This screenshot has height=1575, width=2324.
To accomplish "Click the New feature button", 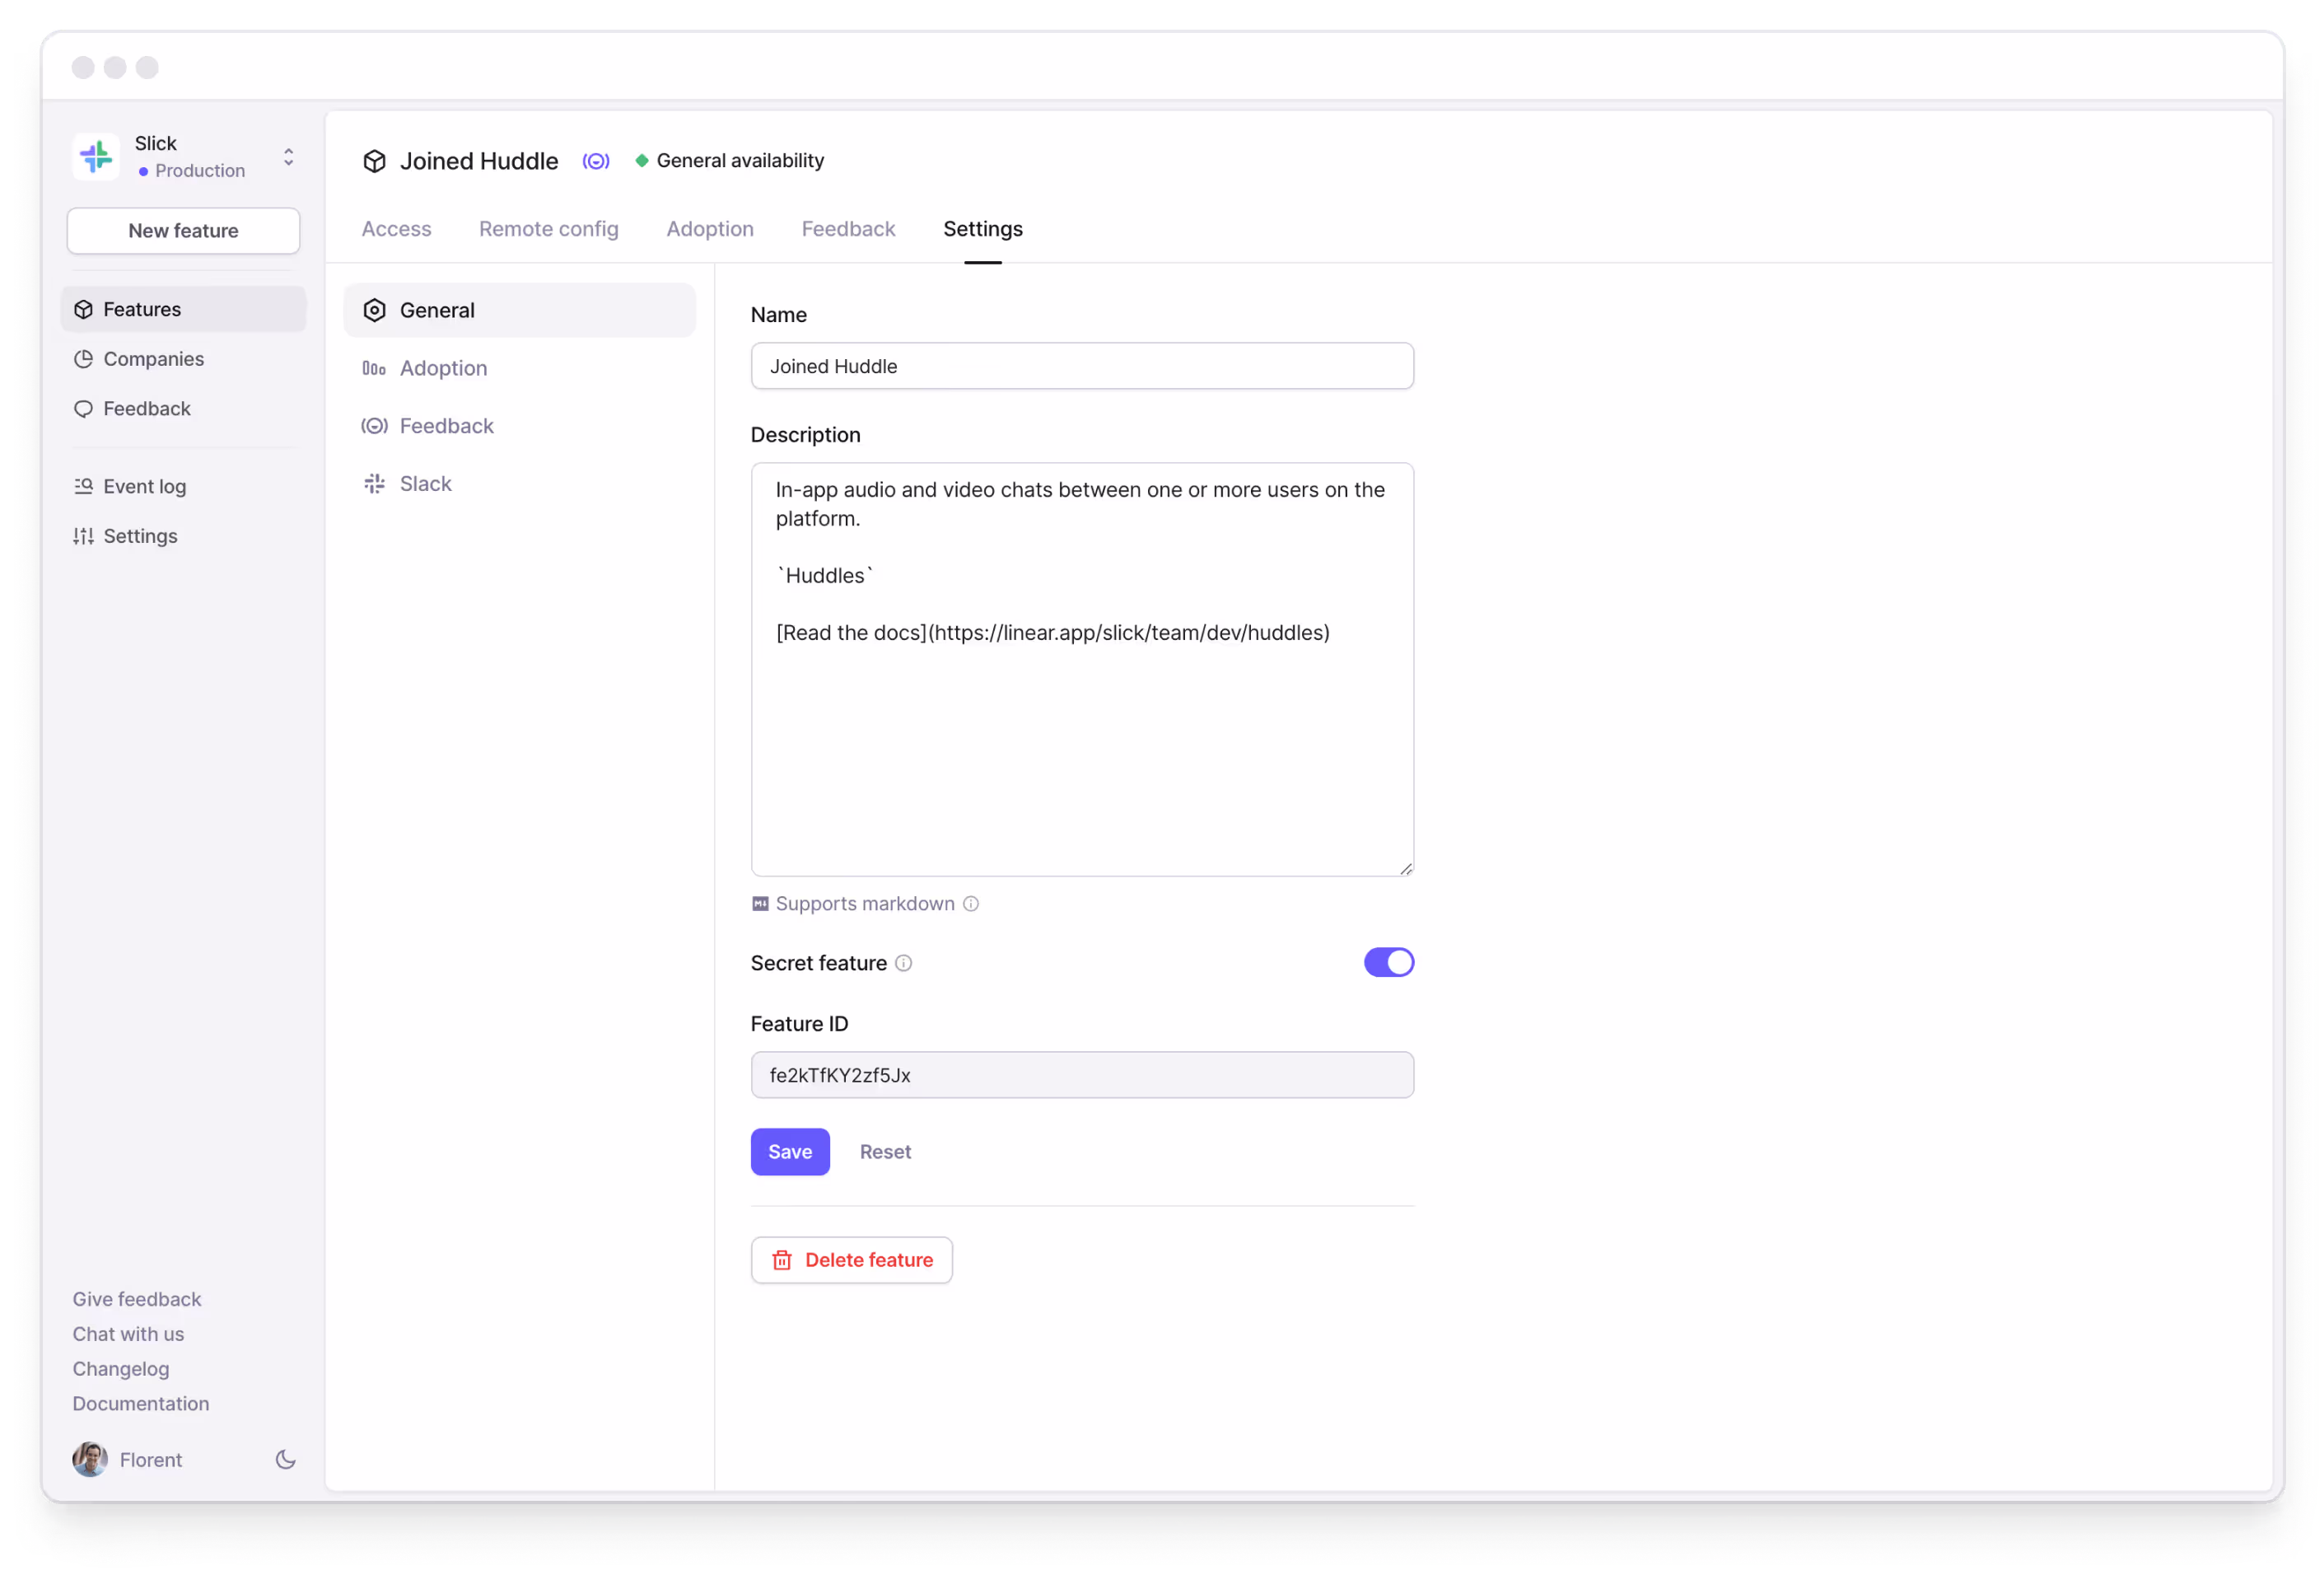I will click(183, 231).
